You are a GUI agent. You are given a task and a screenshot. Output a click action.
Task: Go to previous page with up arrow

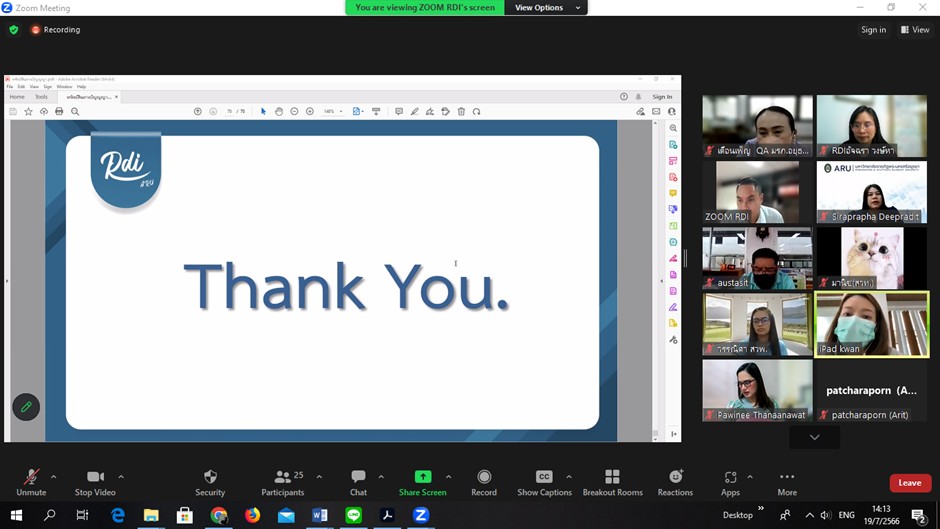point(197,112)
